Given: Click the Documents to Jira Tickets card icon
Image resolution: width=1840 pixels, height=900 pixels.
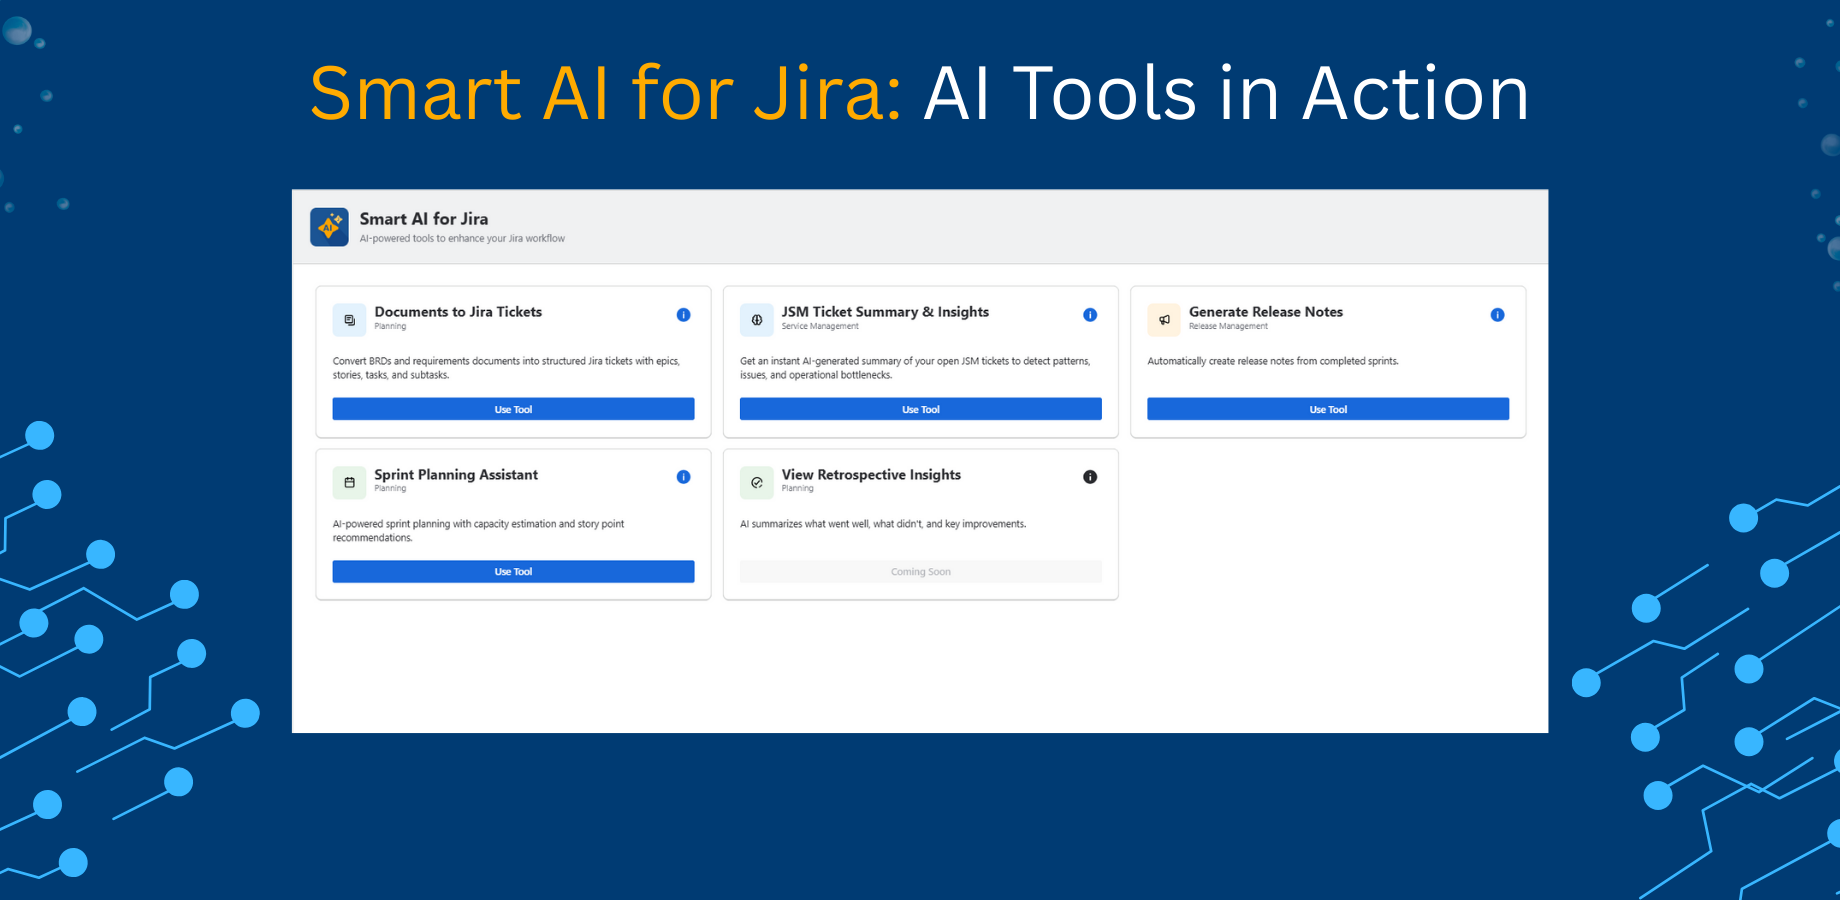Looking at the screenshot, I should [x=349, y=320].
